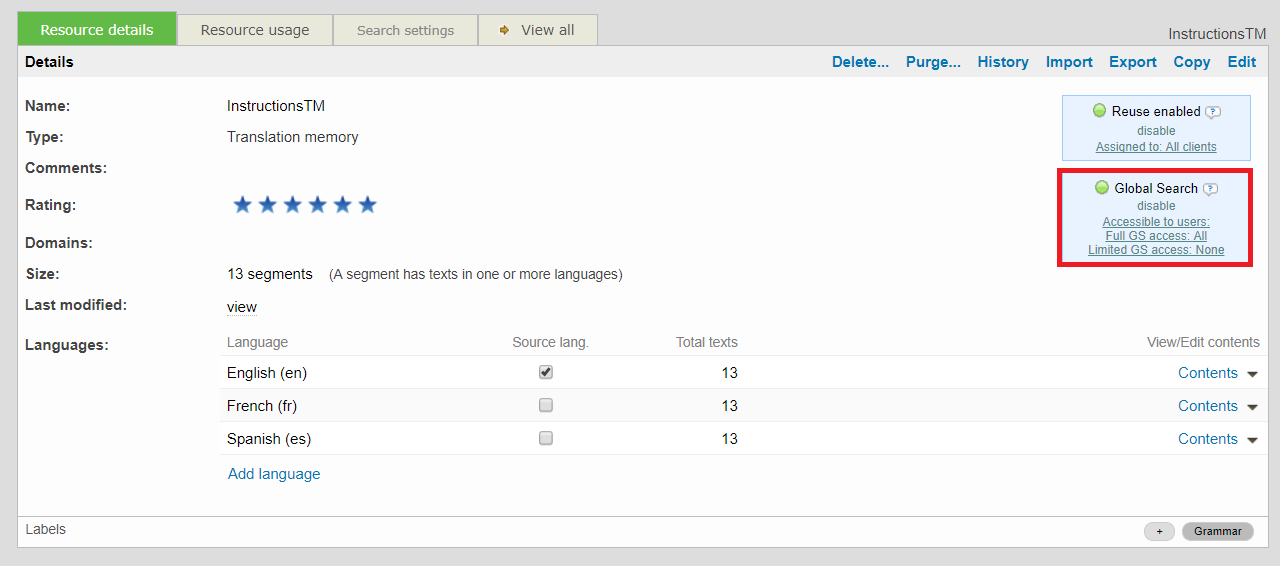Disable reuse via the disable link

[1156, 130]
